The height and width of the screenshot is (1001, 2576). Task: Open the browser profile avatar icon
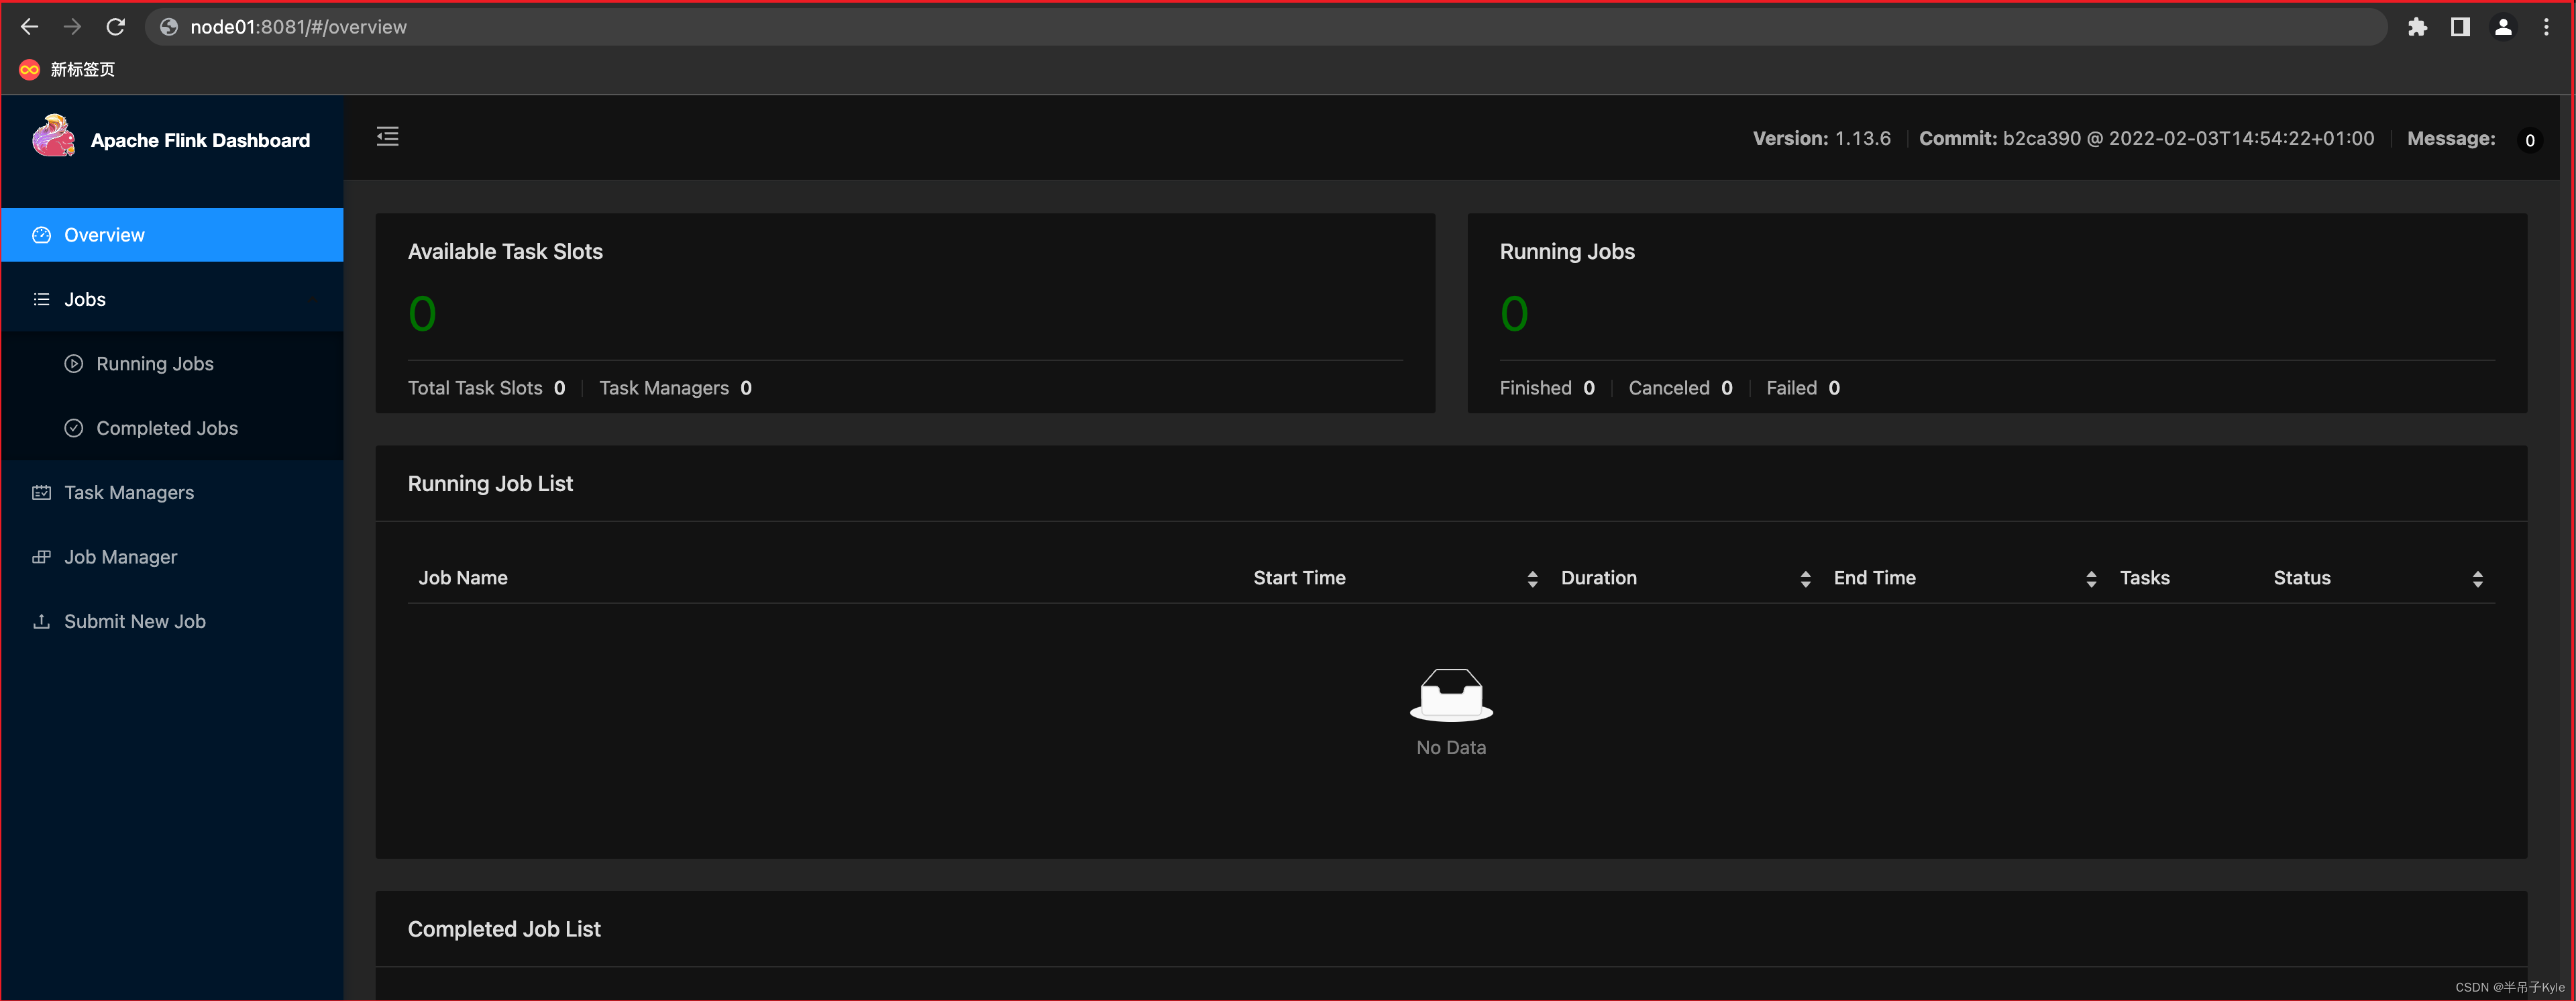2503,27
